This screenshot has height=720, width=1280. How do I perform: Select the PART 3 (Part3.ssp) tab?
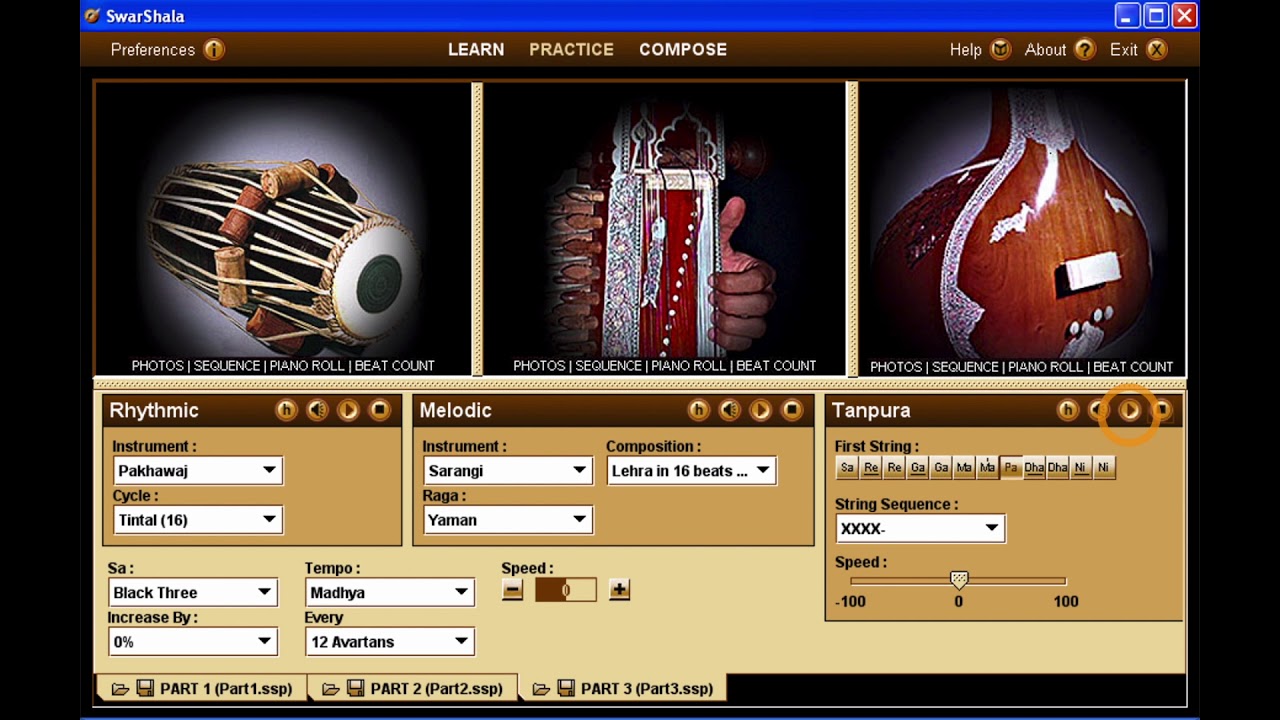(622, 689)
